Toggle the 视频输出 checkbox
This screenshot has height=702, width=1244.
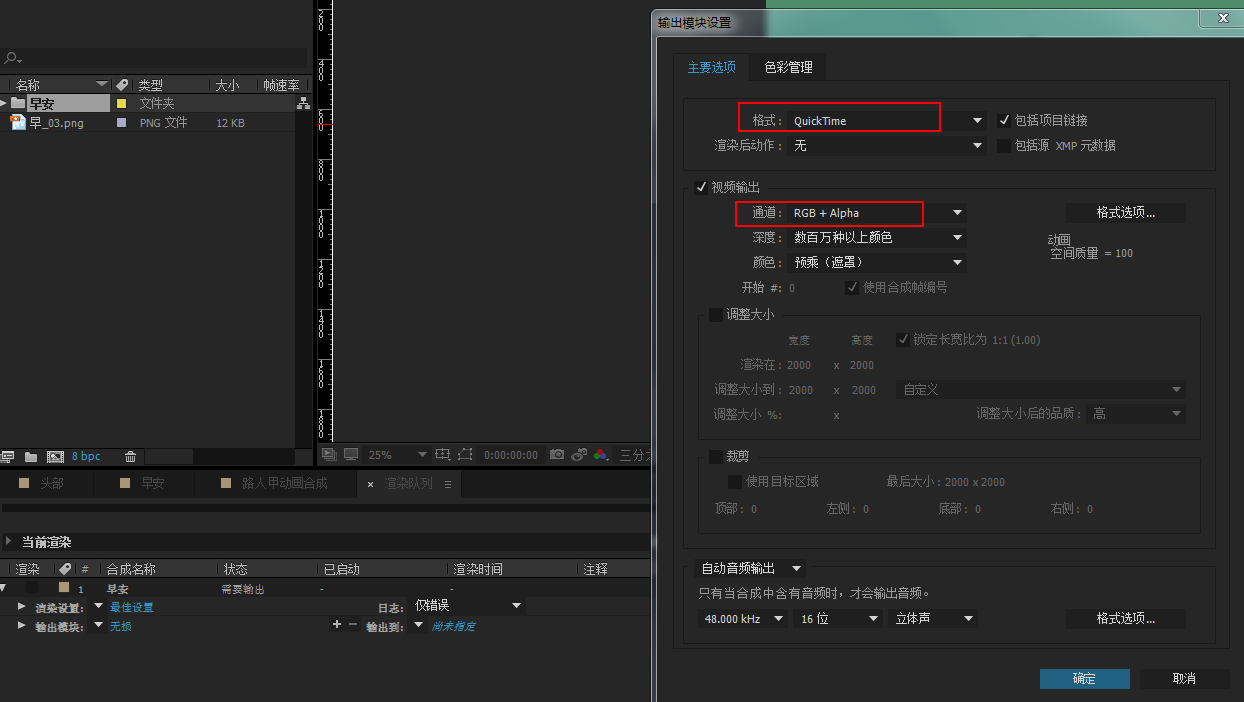[x=701, y=187]
